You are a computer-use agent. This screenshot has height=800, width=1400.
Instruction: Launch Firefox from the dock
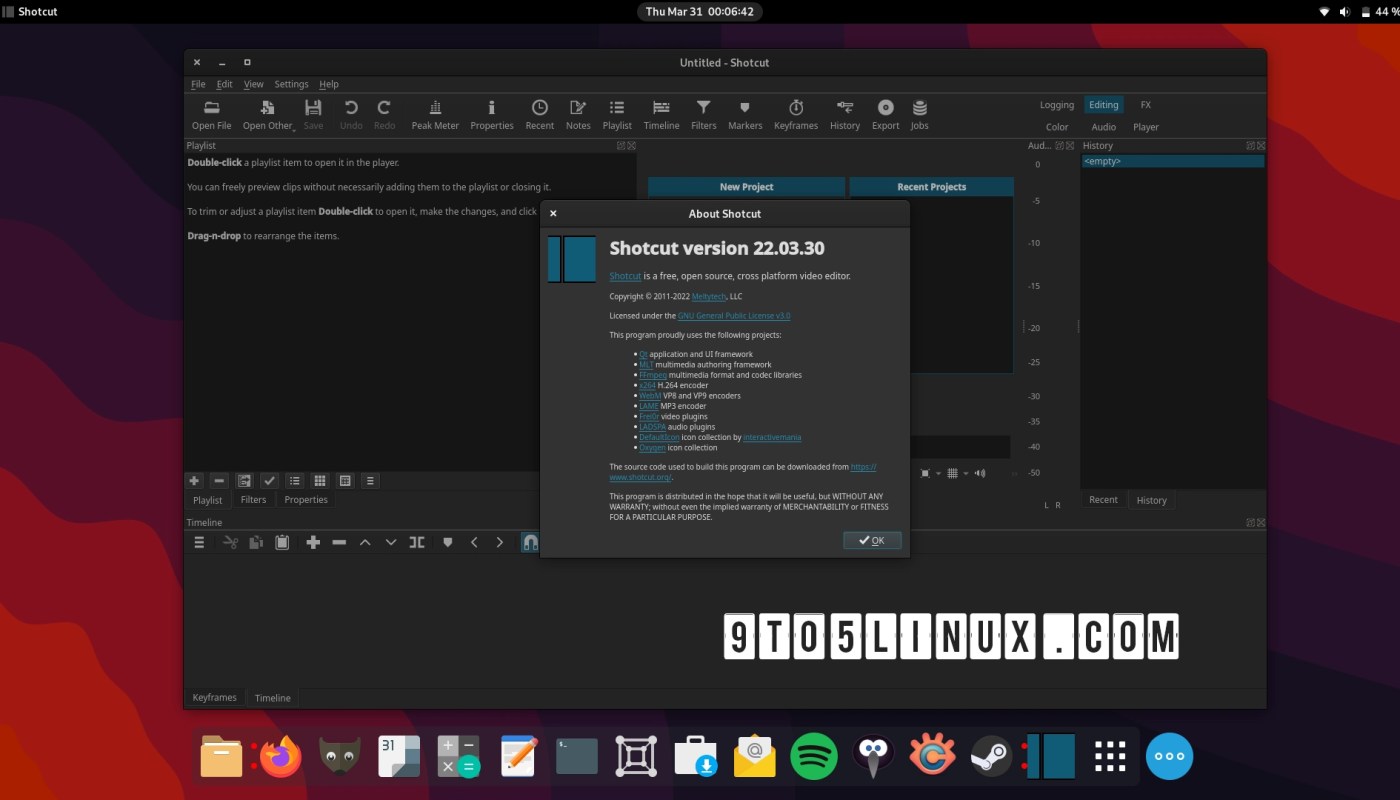[280, 756]
